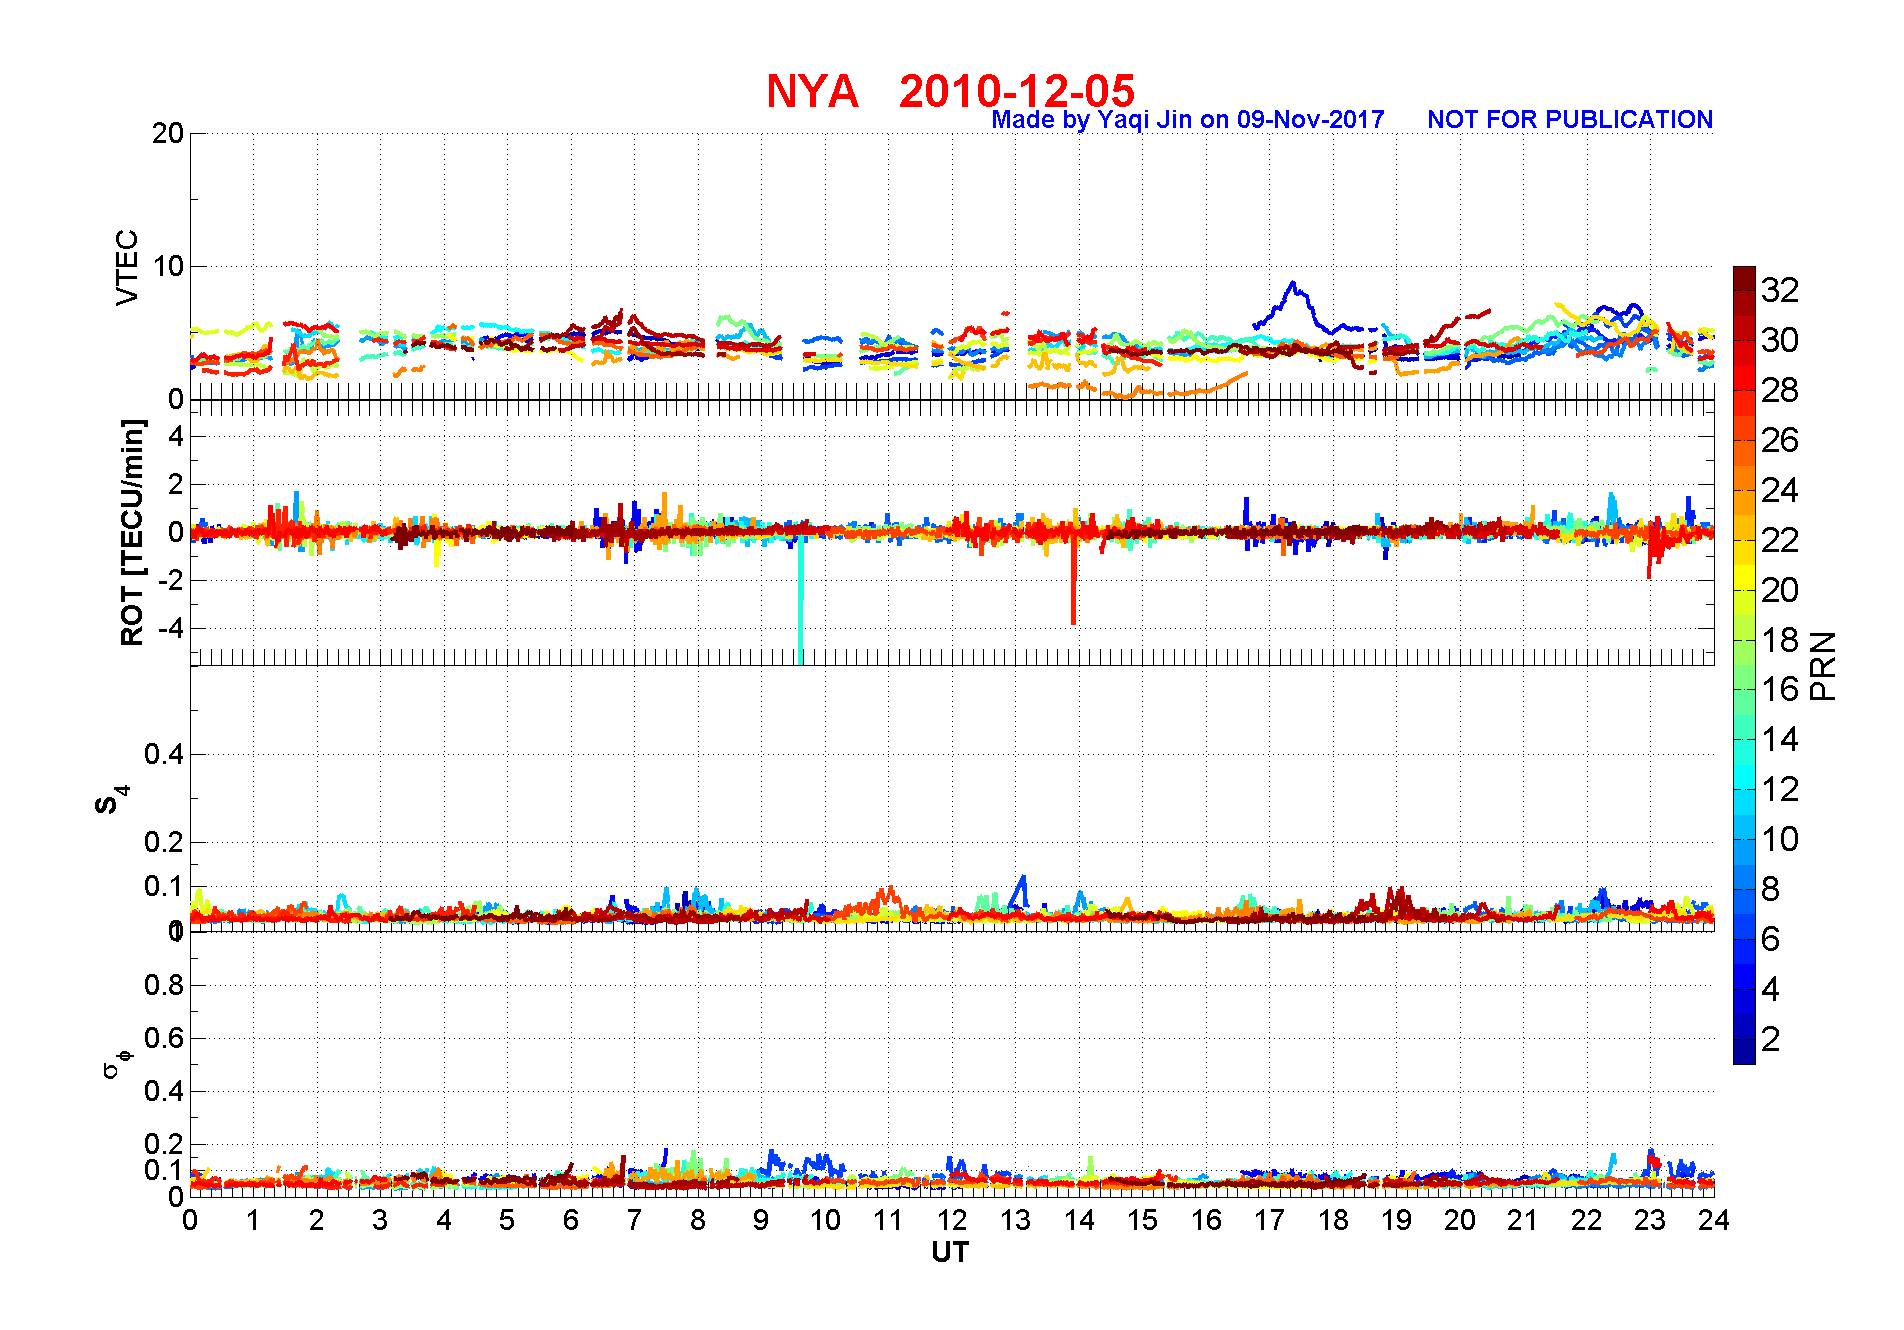The height and width of the screenshot is (1330, 1904).
Task: Click the cyan ROT downward spike near 9.6 UT
Action: point(800,600)
